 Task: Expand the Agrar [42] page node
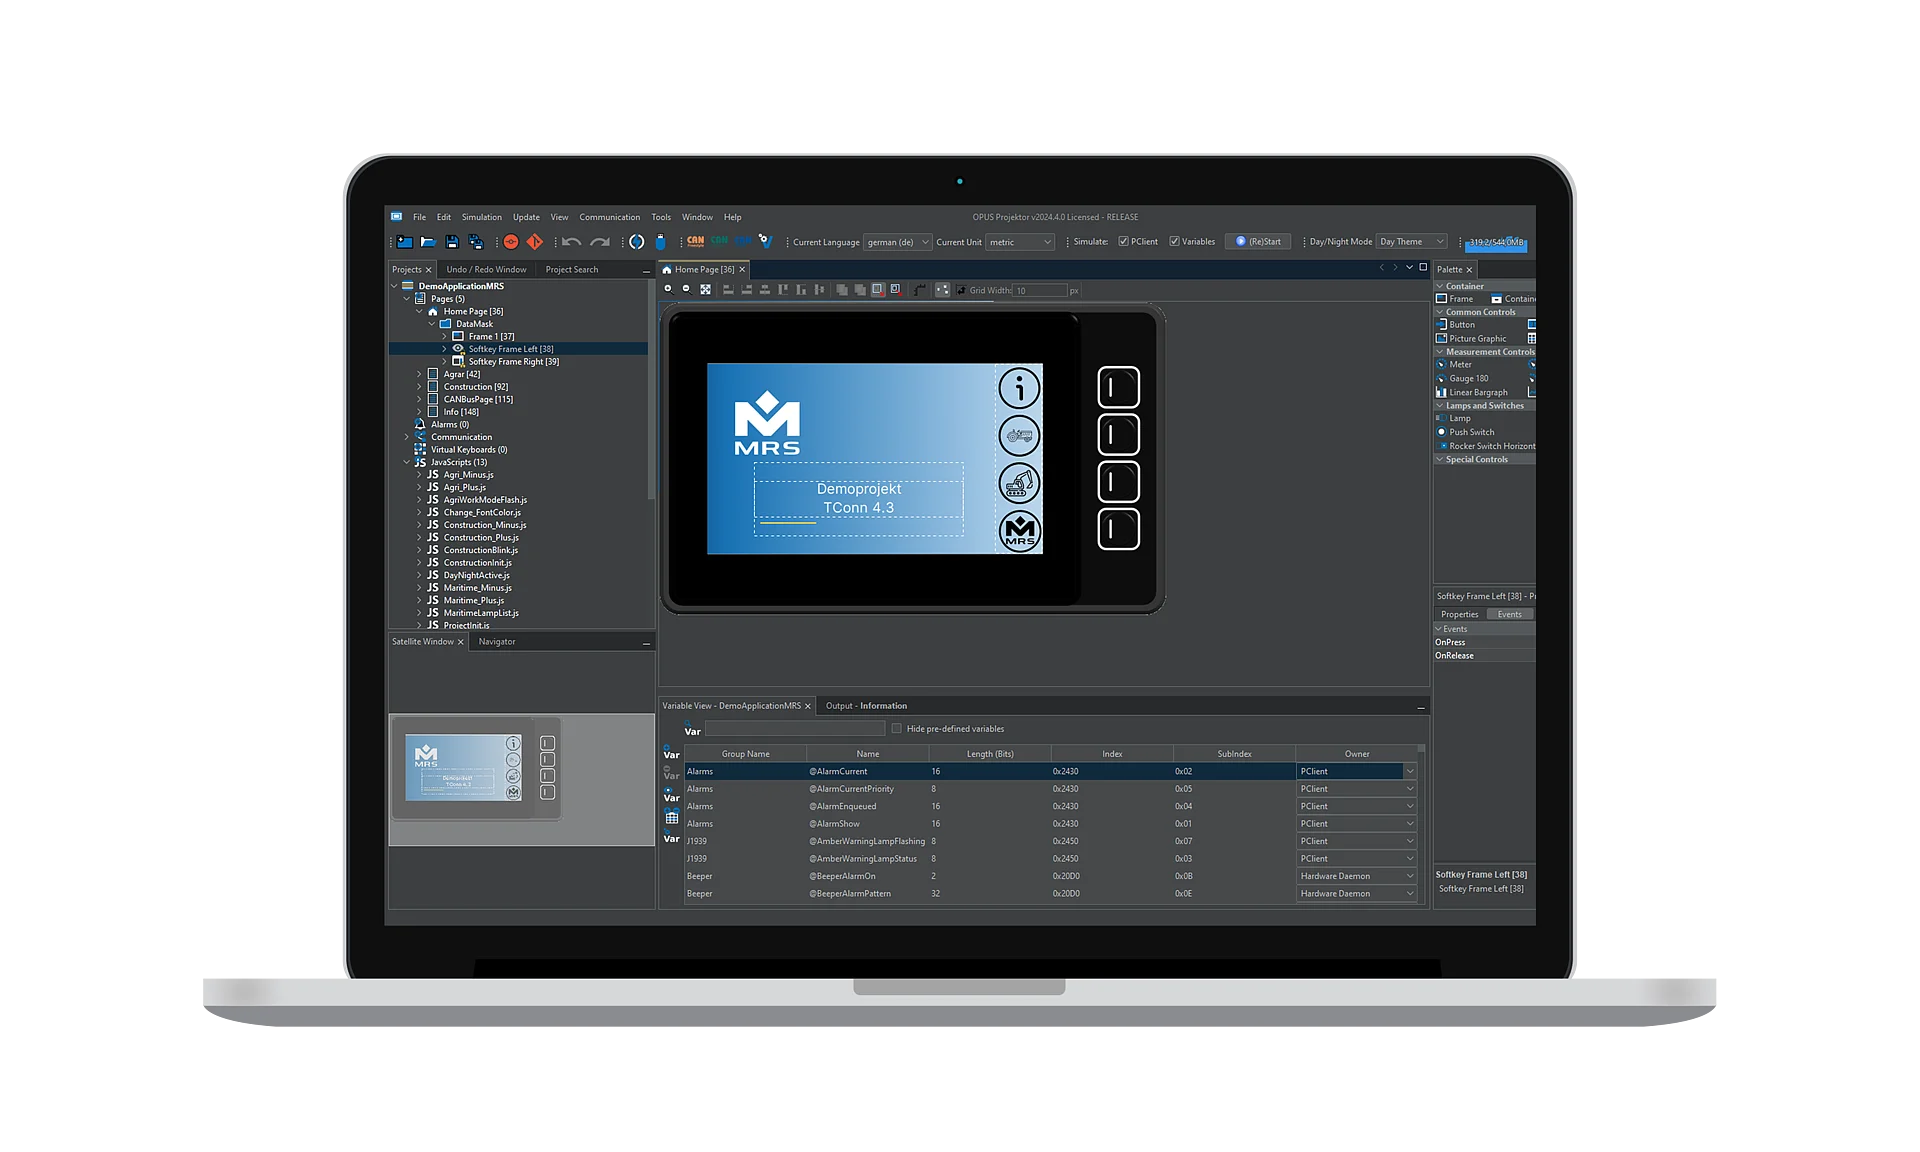(x=419, y=374)
